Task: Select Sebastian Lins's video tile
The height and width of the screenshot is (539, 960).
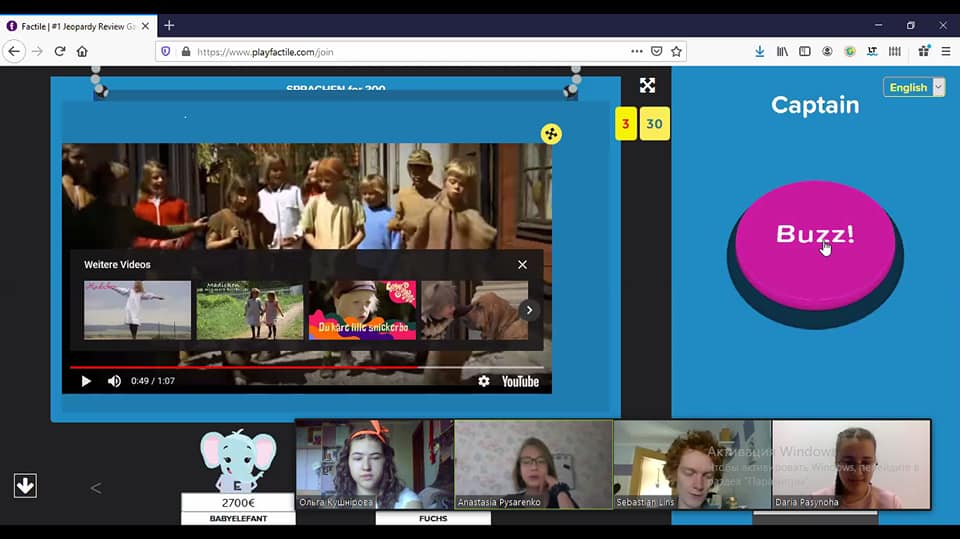Action: [x=692, y=464]
